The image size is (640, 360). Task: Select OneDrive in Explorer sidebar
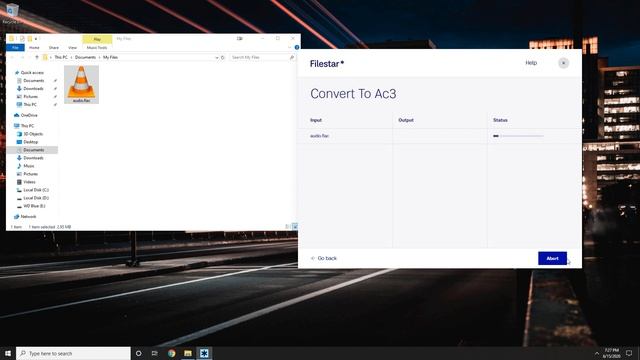pos(29,116)
